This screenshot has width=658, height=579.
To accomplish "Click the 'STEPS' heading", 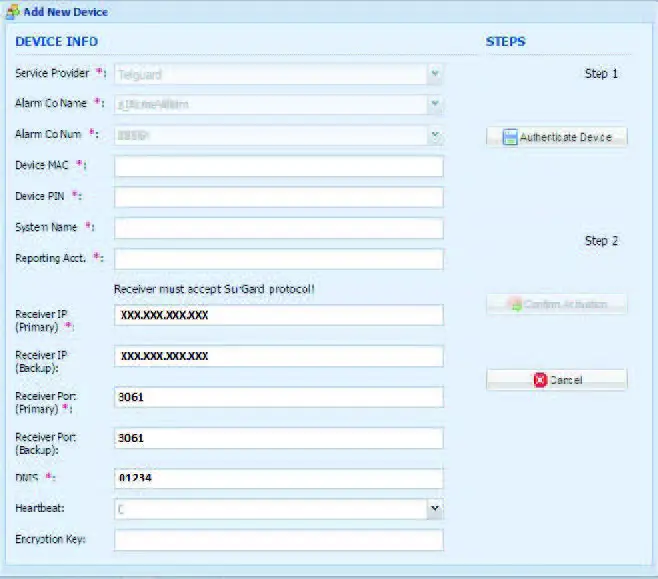I will pos(505,42).
